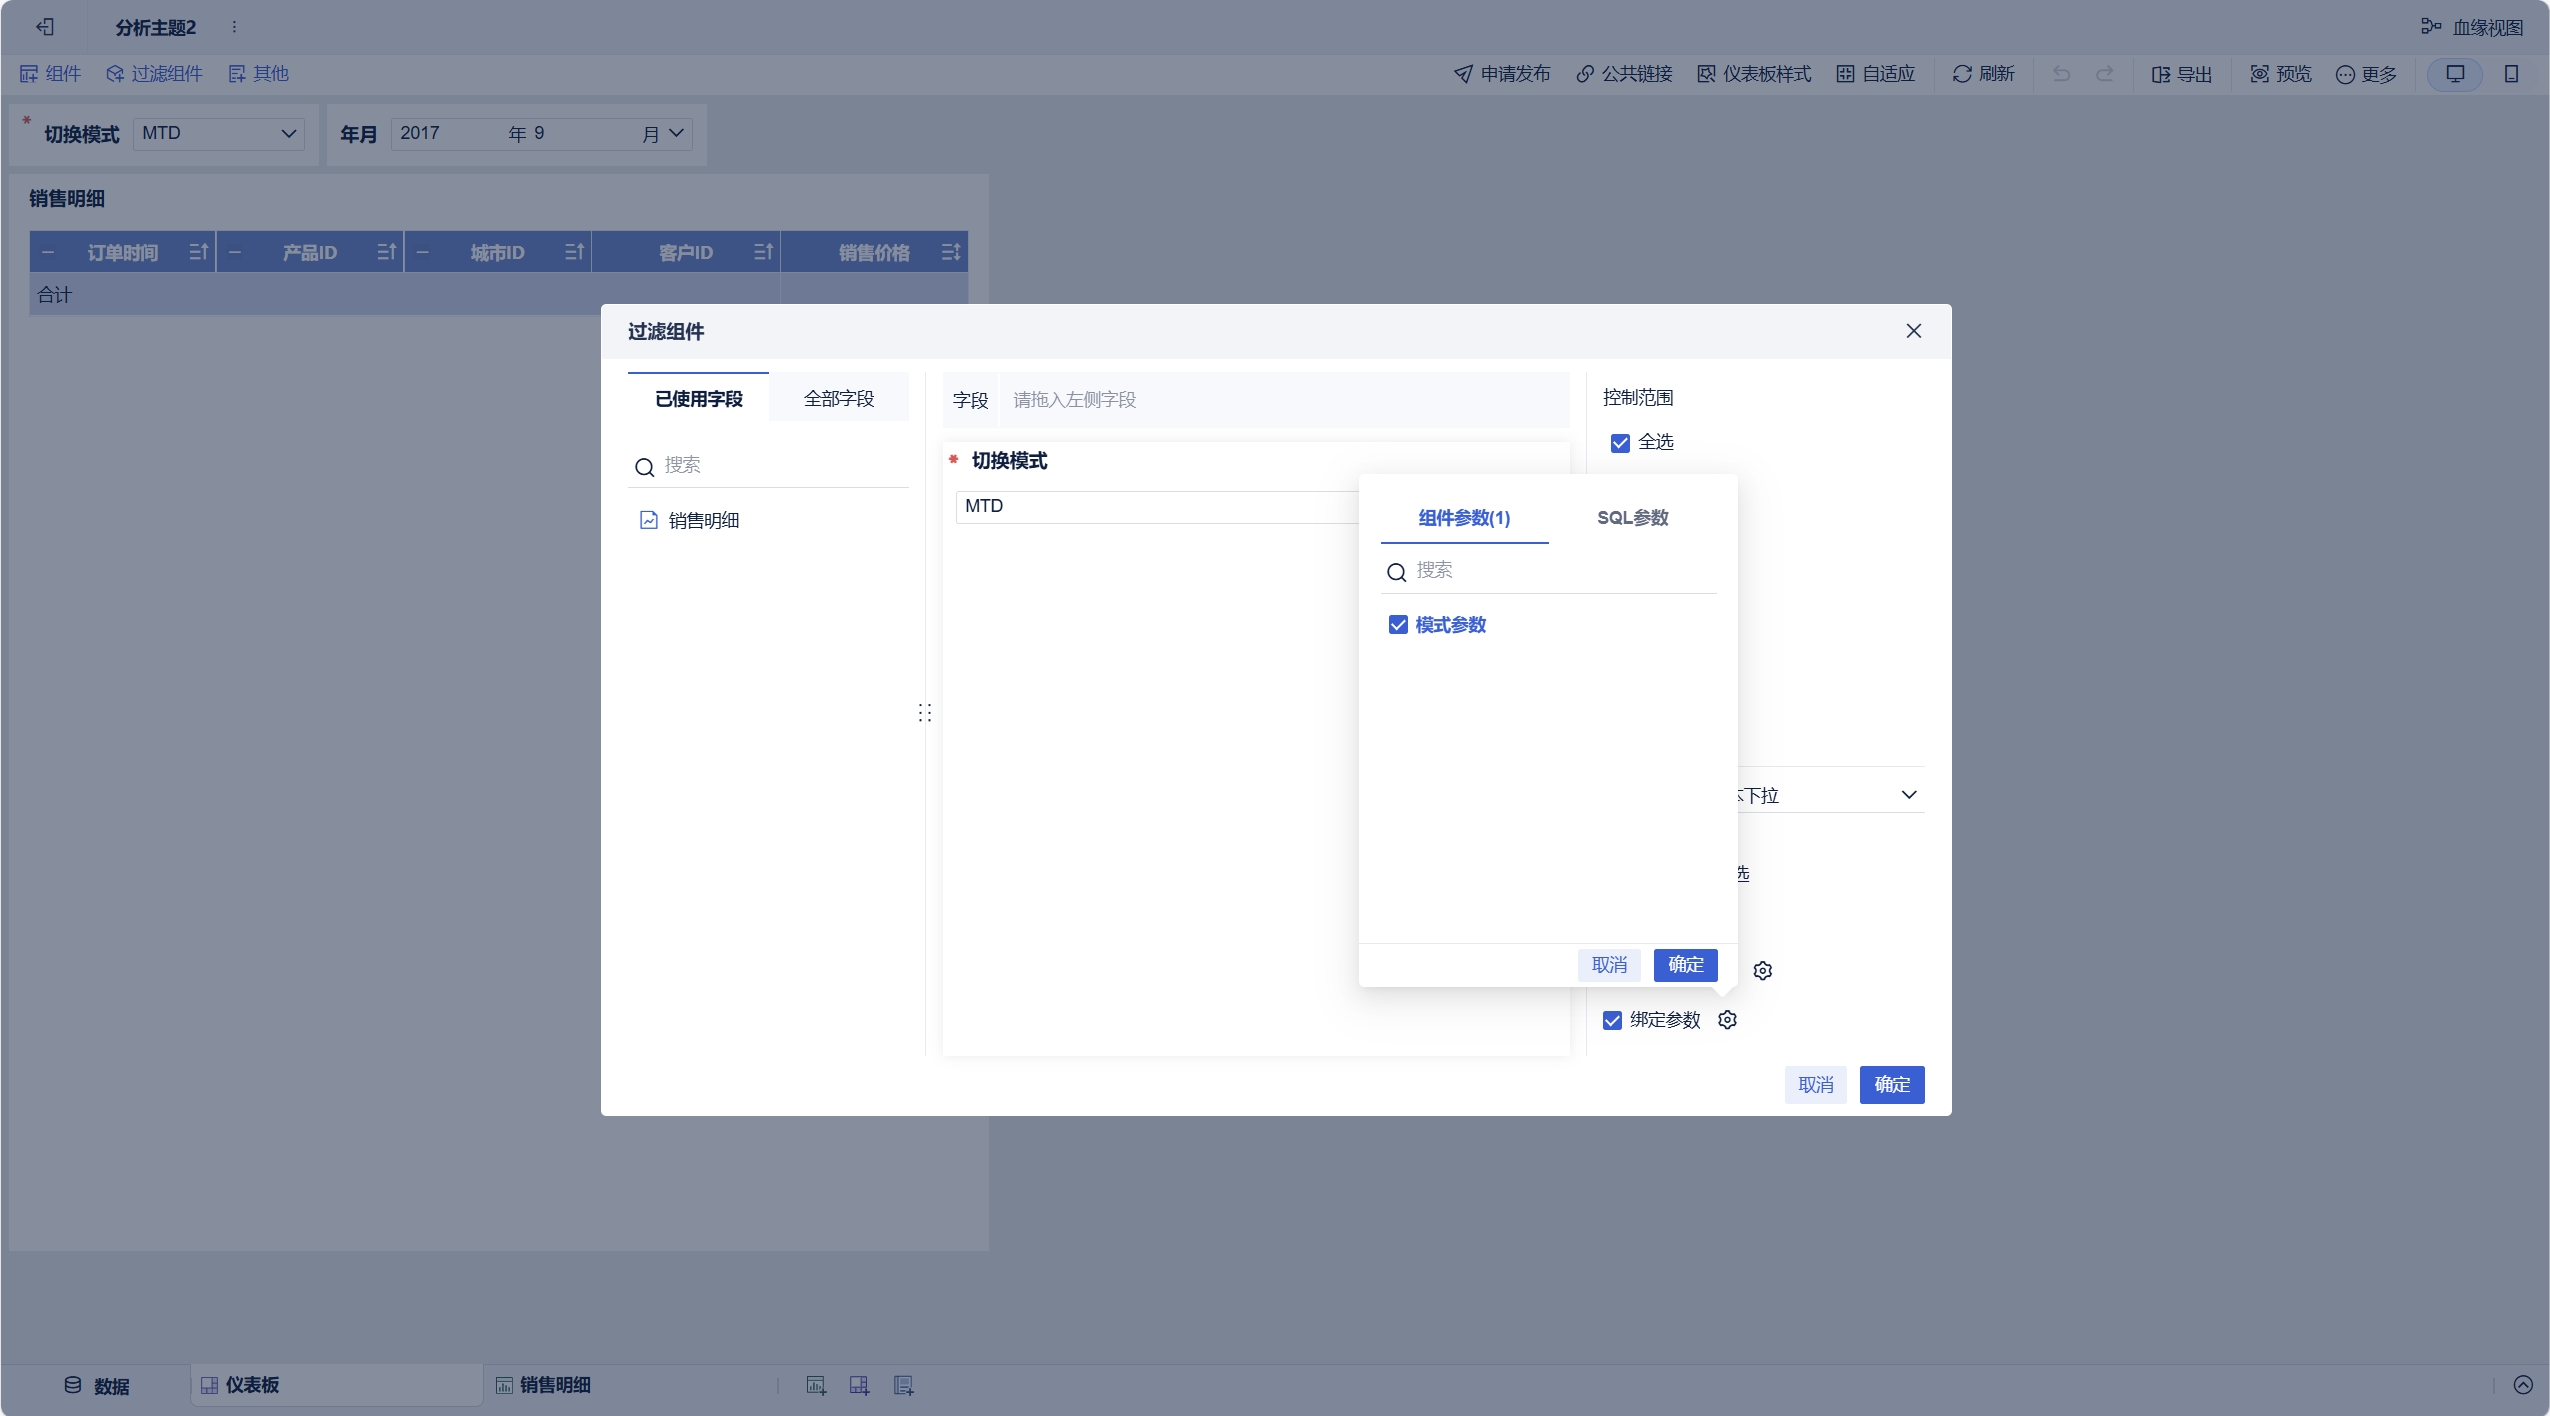2550x1416 pixels.
Task: Open the 更多 more menu
Action: (x=2366, y=74)
